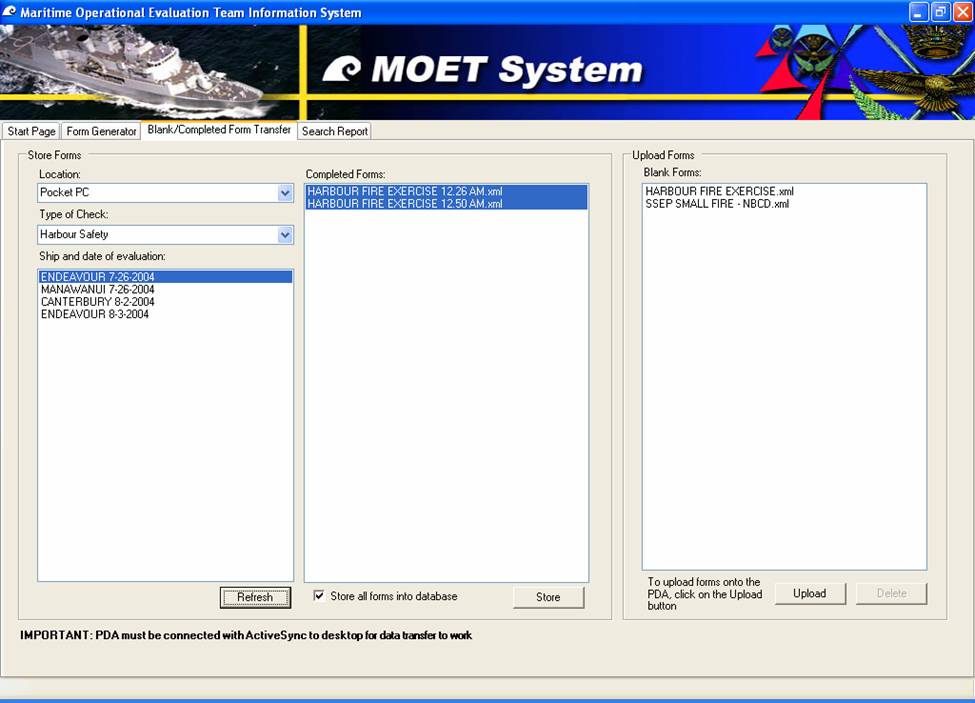Close the MOET System window
This screenshot has height=703, width=975.
click(x=962, y=12)
